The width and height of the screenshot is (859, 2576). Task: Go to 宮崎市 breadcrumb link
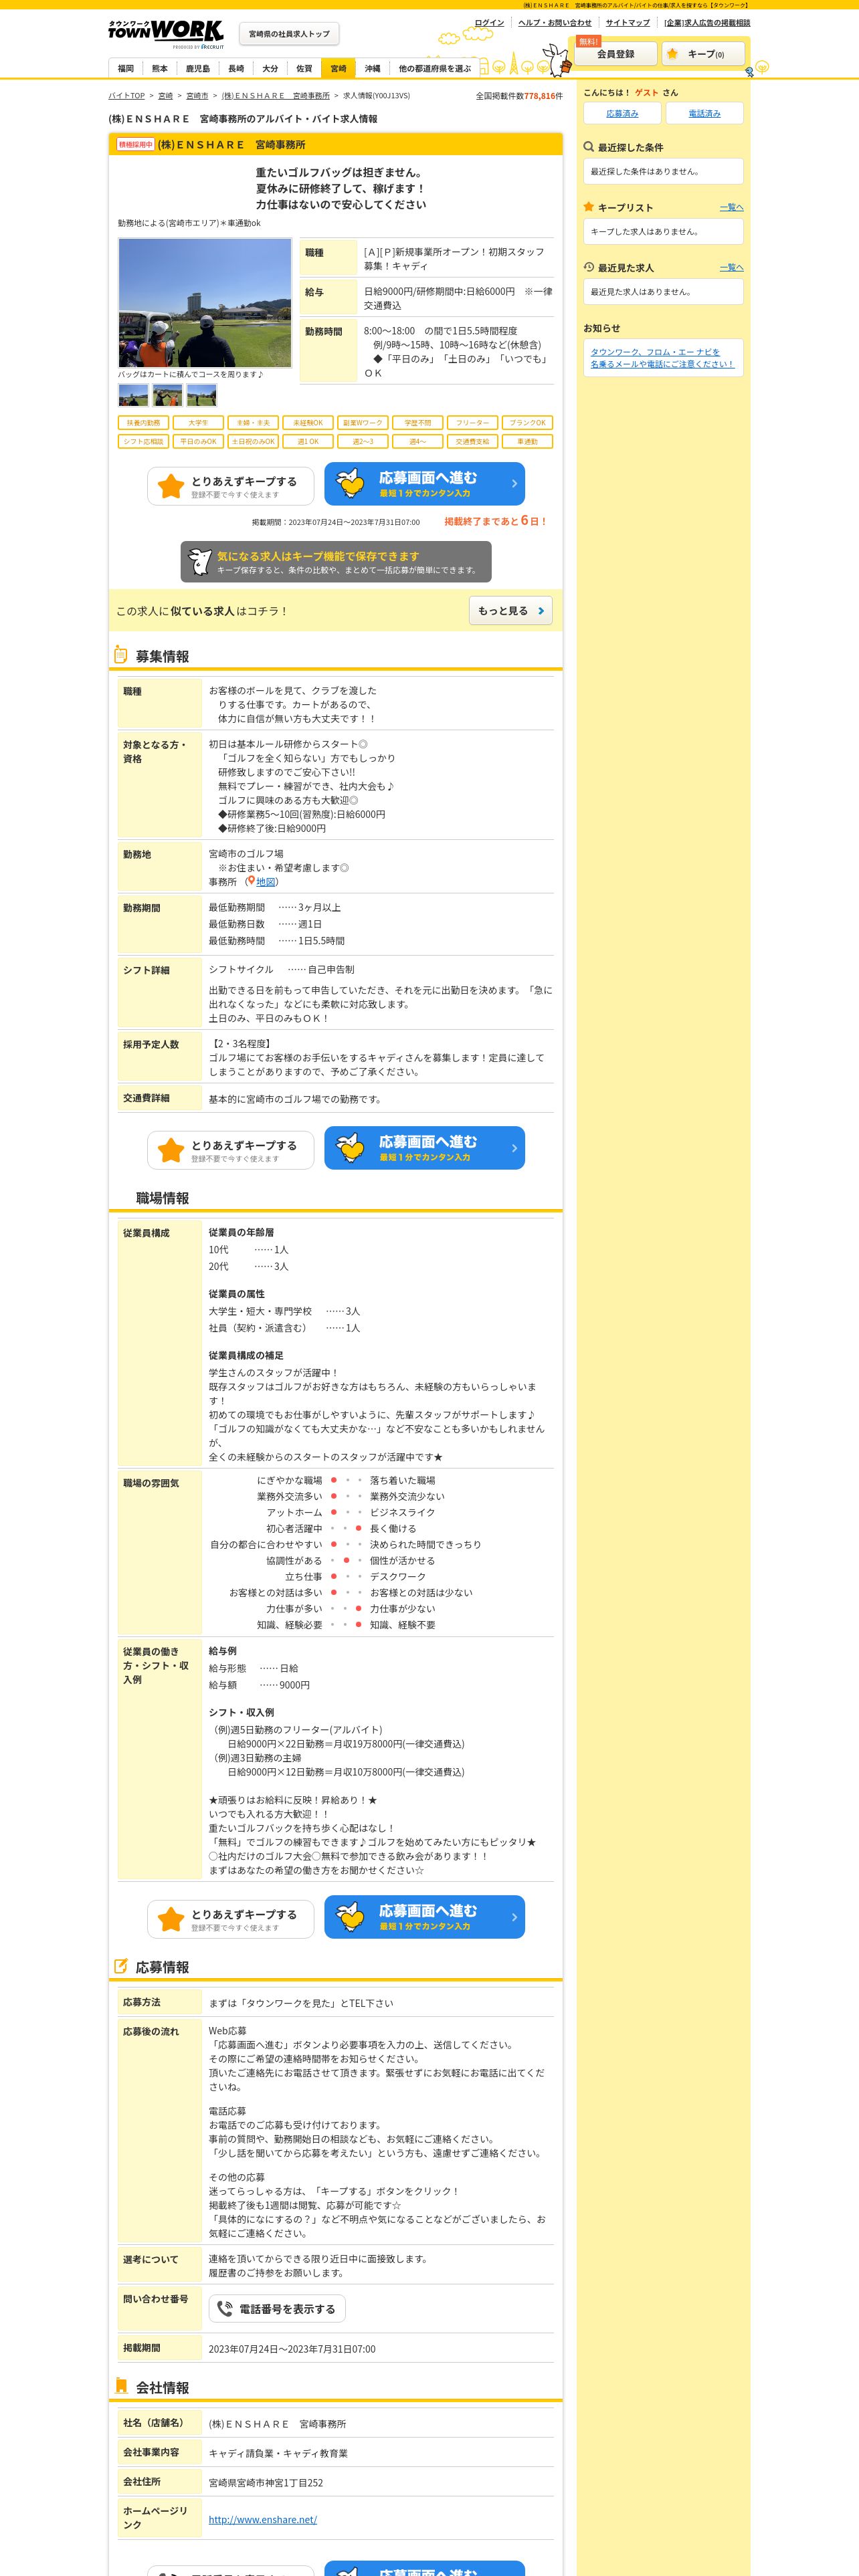click(x=197, y=96)
